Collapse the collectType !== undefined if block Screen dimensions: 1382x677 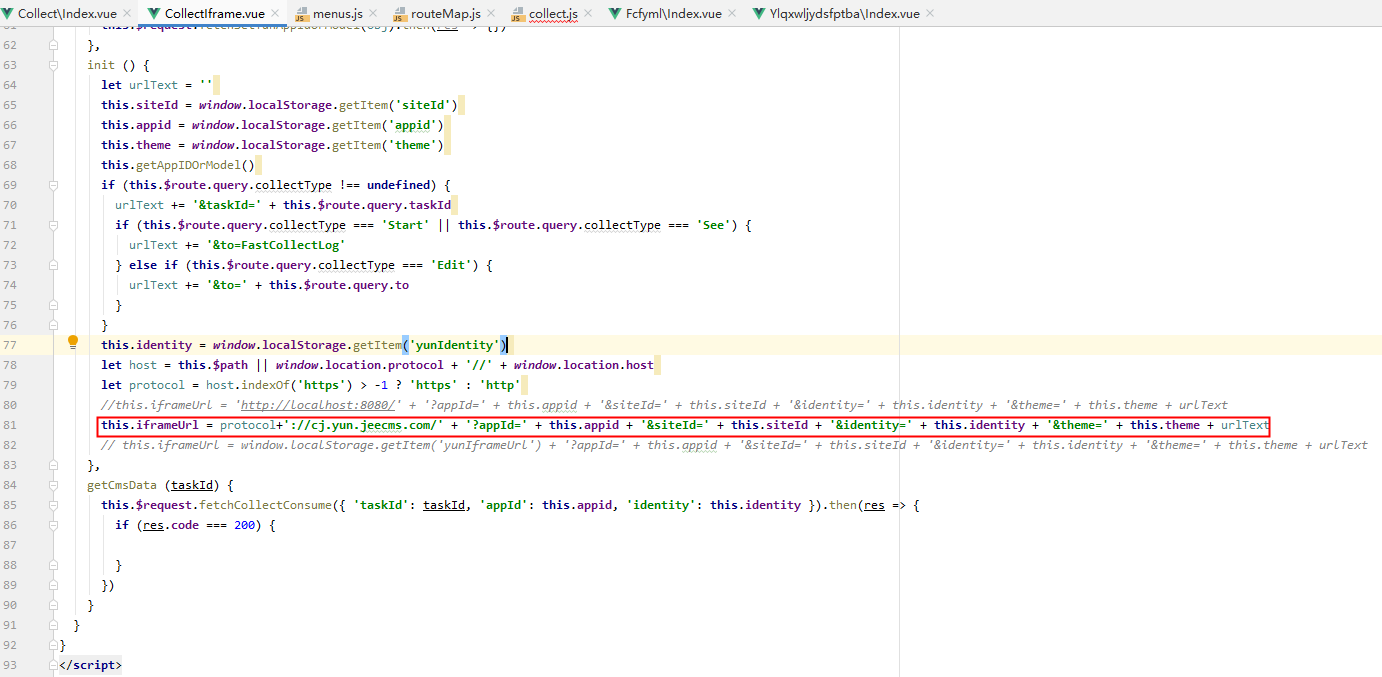[53, 185]
